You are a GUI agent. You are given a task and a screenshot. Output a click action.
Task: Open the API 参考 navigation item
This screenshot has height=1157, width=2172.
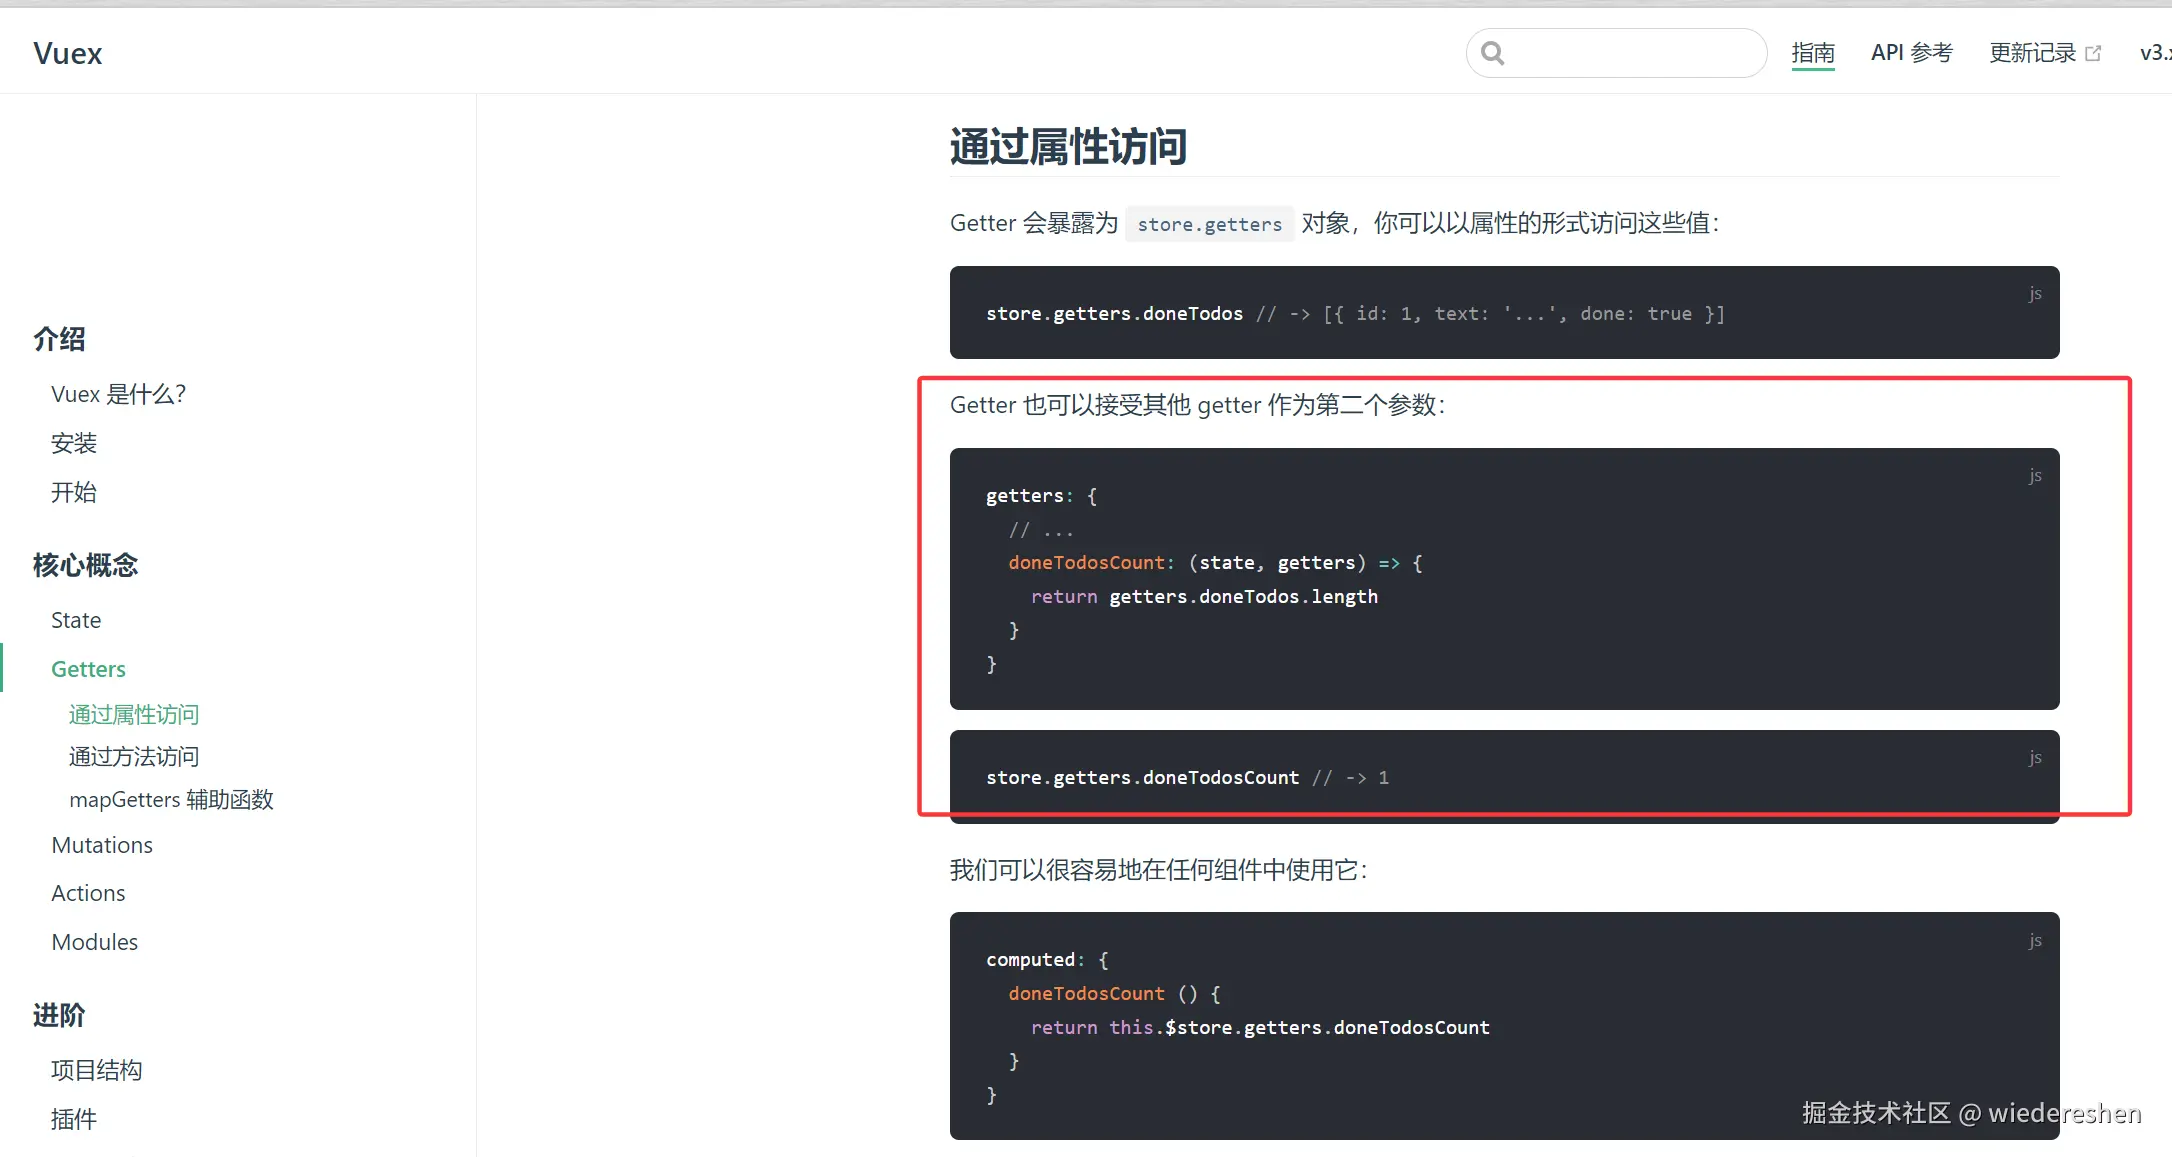coord(1911,53)
